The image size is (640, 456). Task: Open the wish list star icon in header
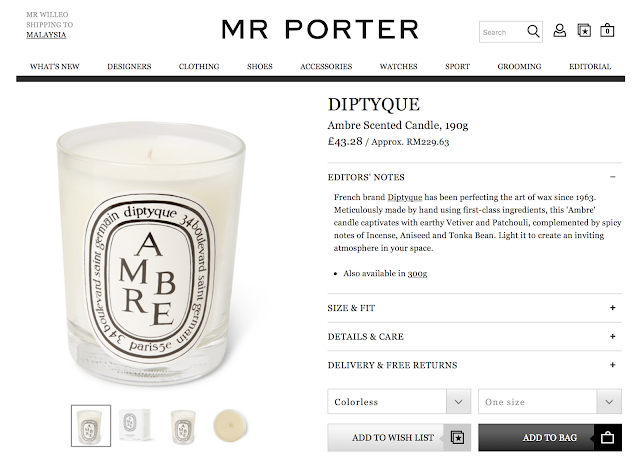tap(584, 31)
